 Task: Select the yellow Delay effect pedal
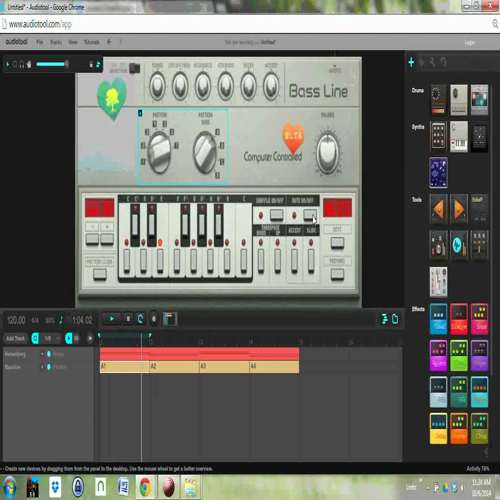tap(438, 429)
